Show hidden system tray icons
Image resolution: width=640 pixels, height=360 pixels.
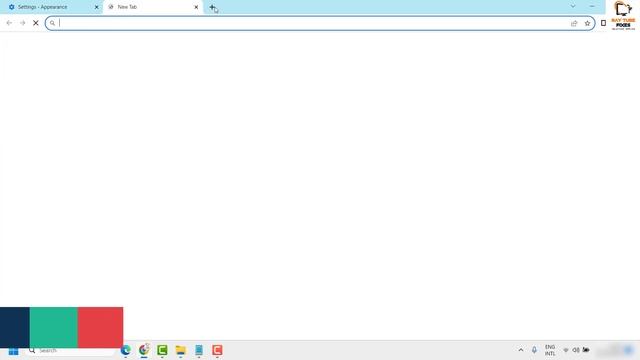click(521, 350)
